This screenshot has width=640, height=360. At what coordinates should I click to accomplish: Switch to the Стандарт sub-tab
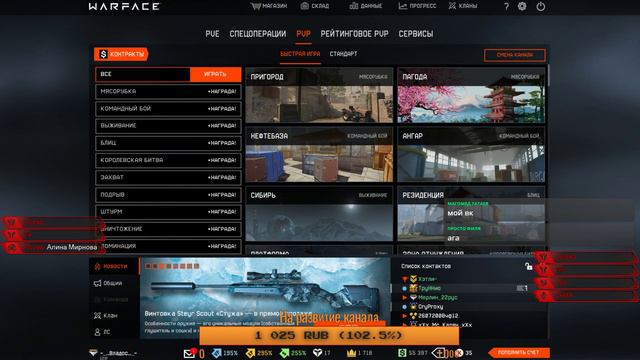tap(343, 54)
